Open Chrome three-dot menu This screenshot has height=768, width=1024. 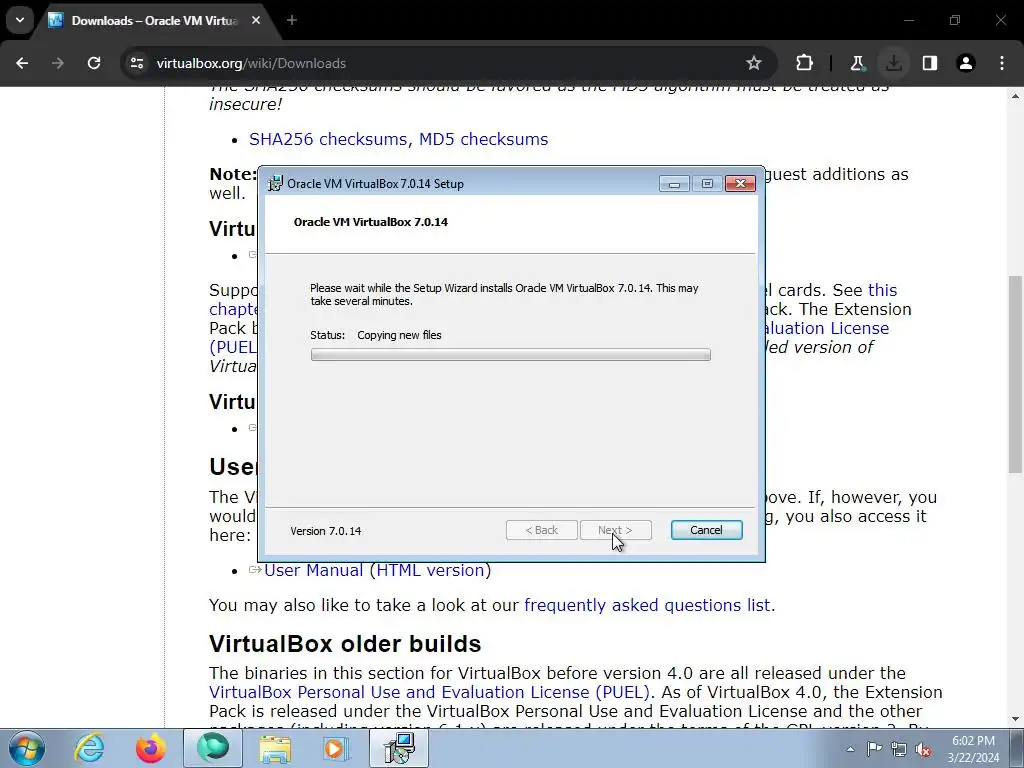(1002, 63)
